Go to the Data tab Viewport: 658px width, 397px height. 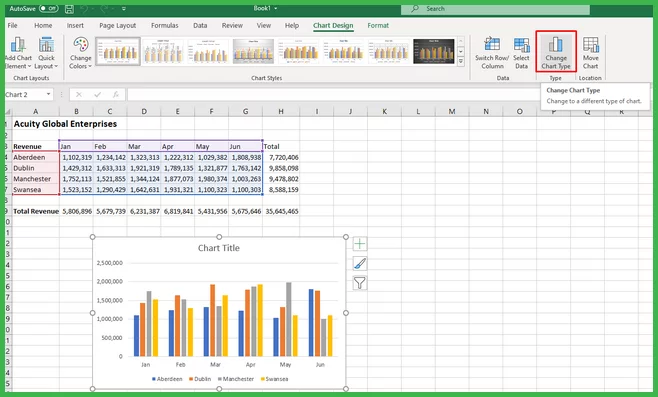(200, 26)
